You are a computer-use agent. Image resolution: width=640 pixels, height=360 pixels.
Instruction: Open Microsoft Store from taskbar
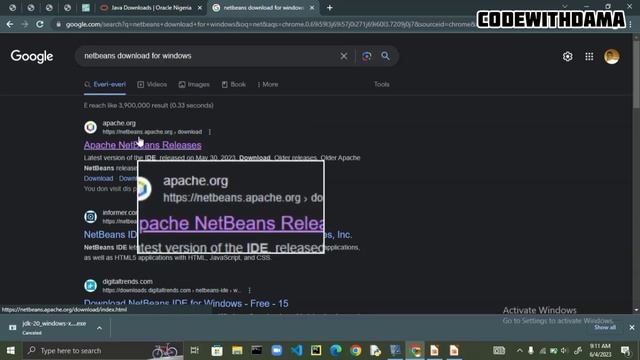coord(217,351)
